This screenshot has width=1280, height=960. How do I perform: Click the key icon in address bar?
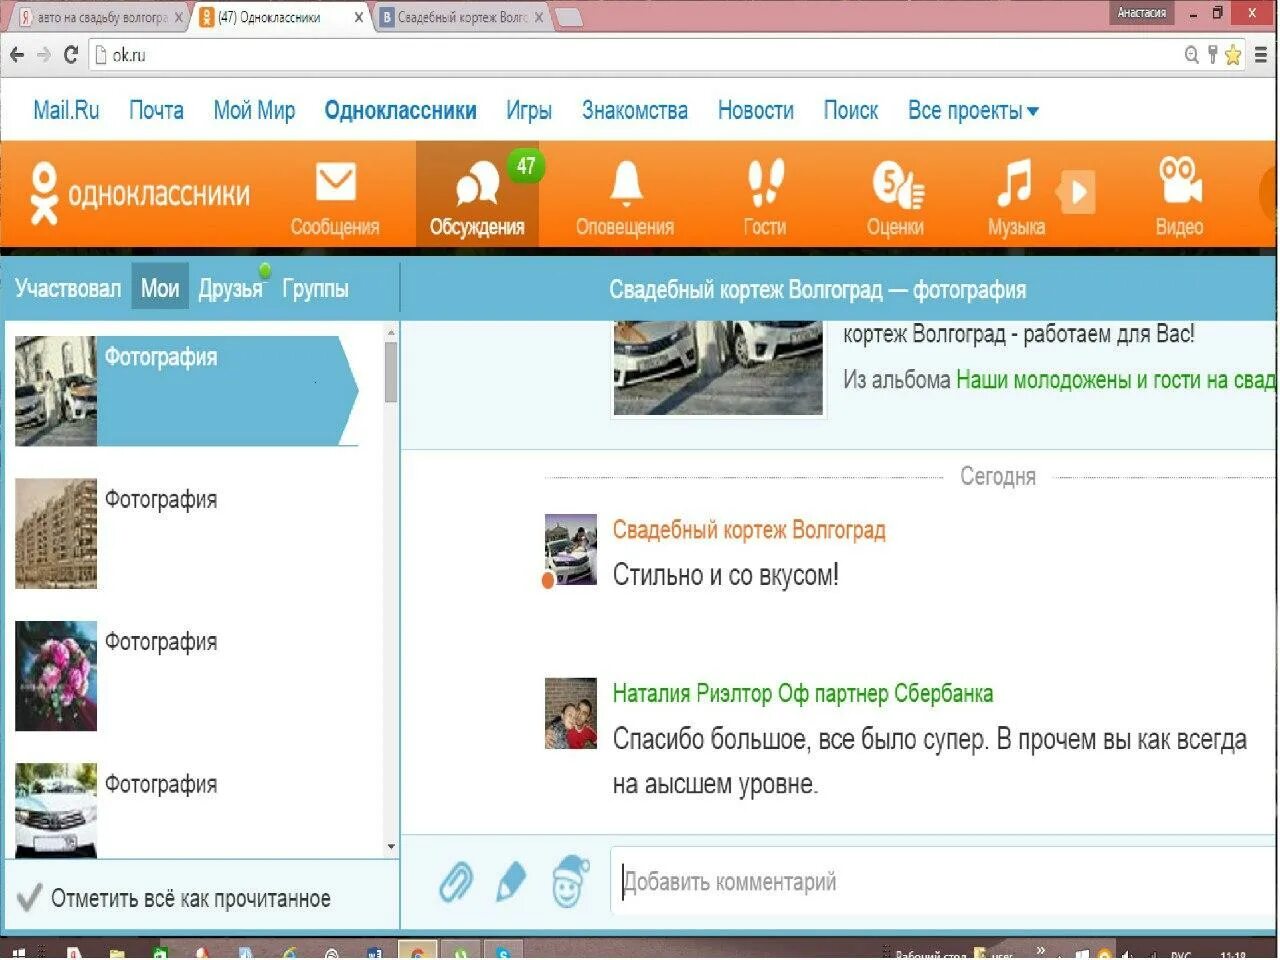[1212, 55]
